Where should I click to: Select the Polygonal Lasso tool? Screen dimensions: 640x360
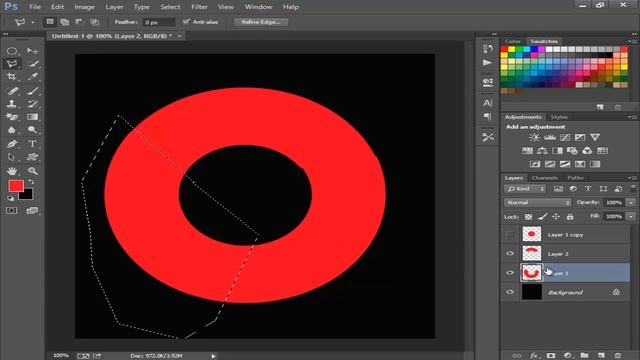pyautogui.click(x=12, y=64)
